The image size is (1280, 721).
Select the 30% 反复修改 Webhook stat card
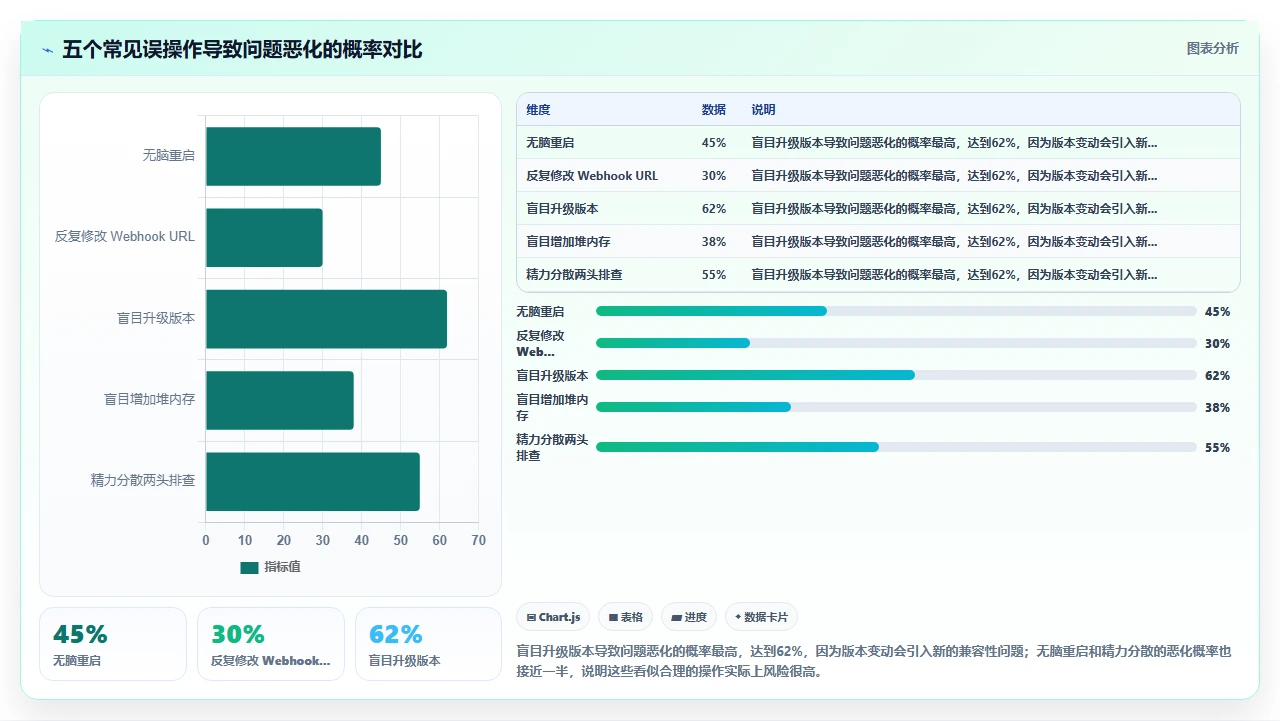pyautogui.click(x=271, y=644)
